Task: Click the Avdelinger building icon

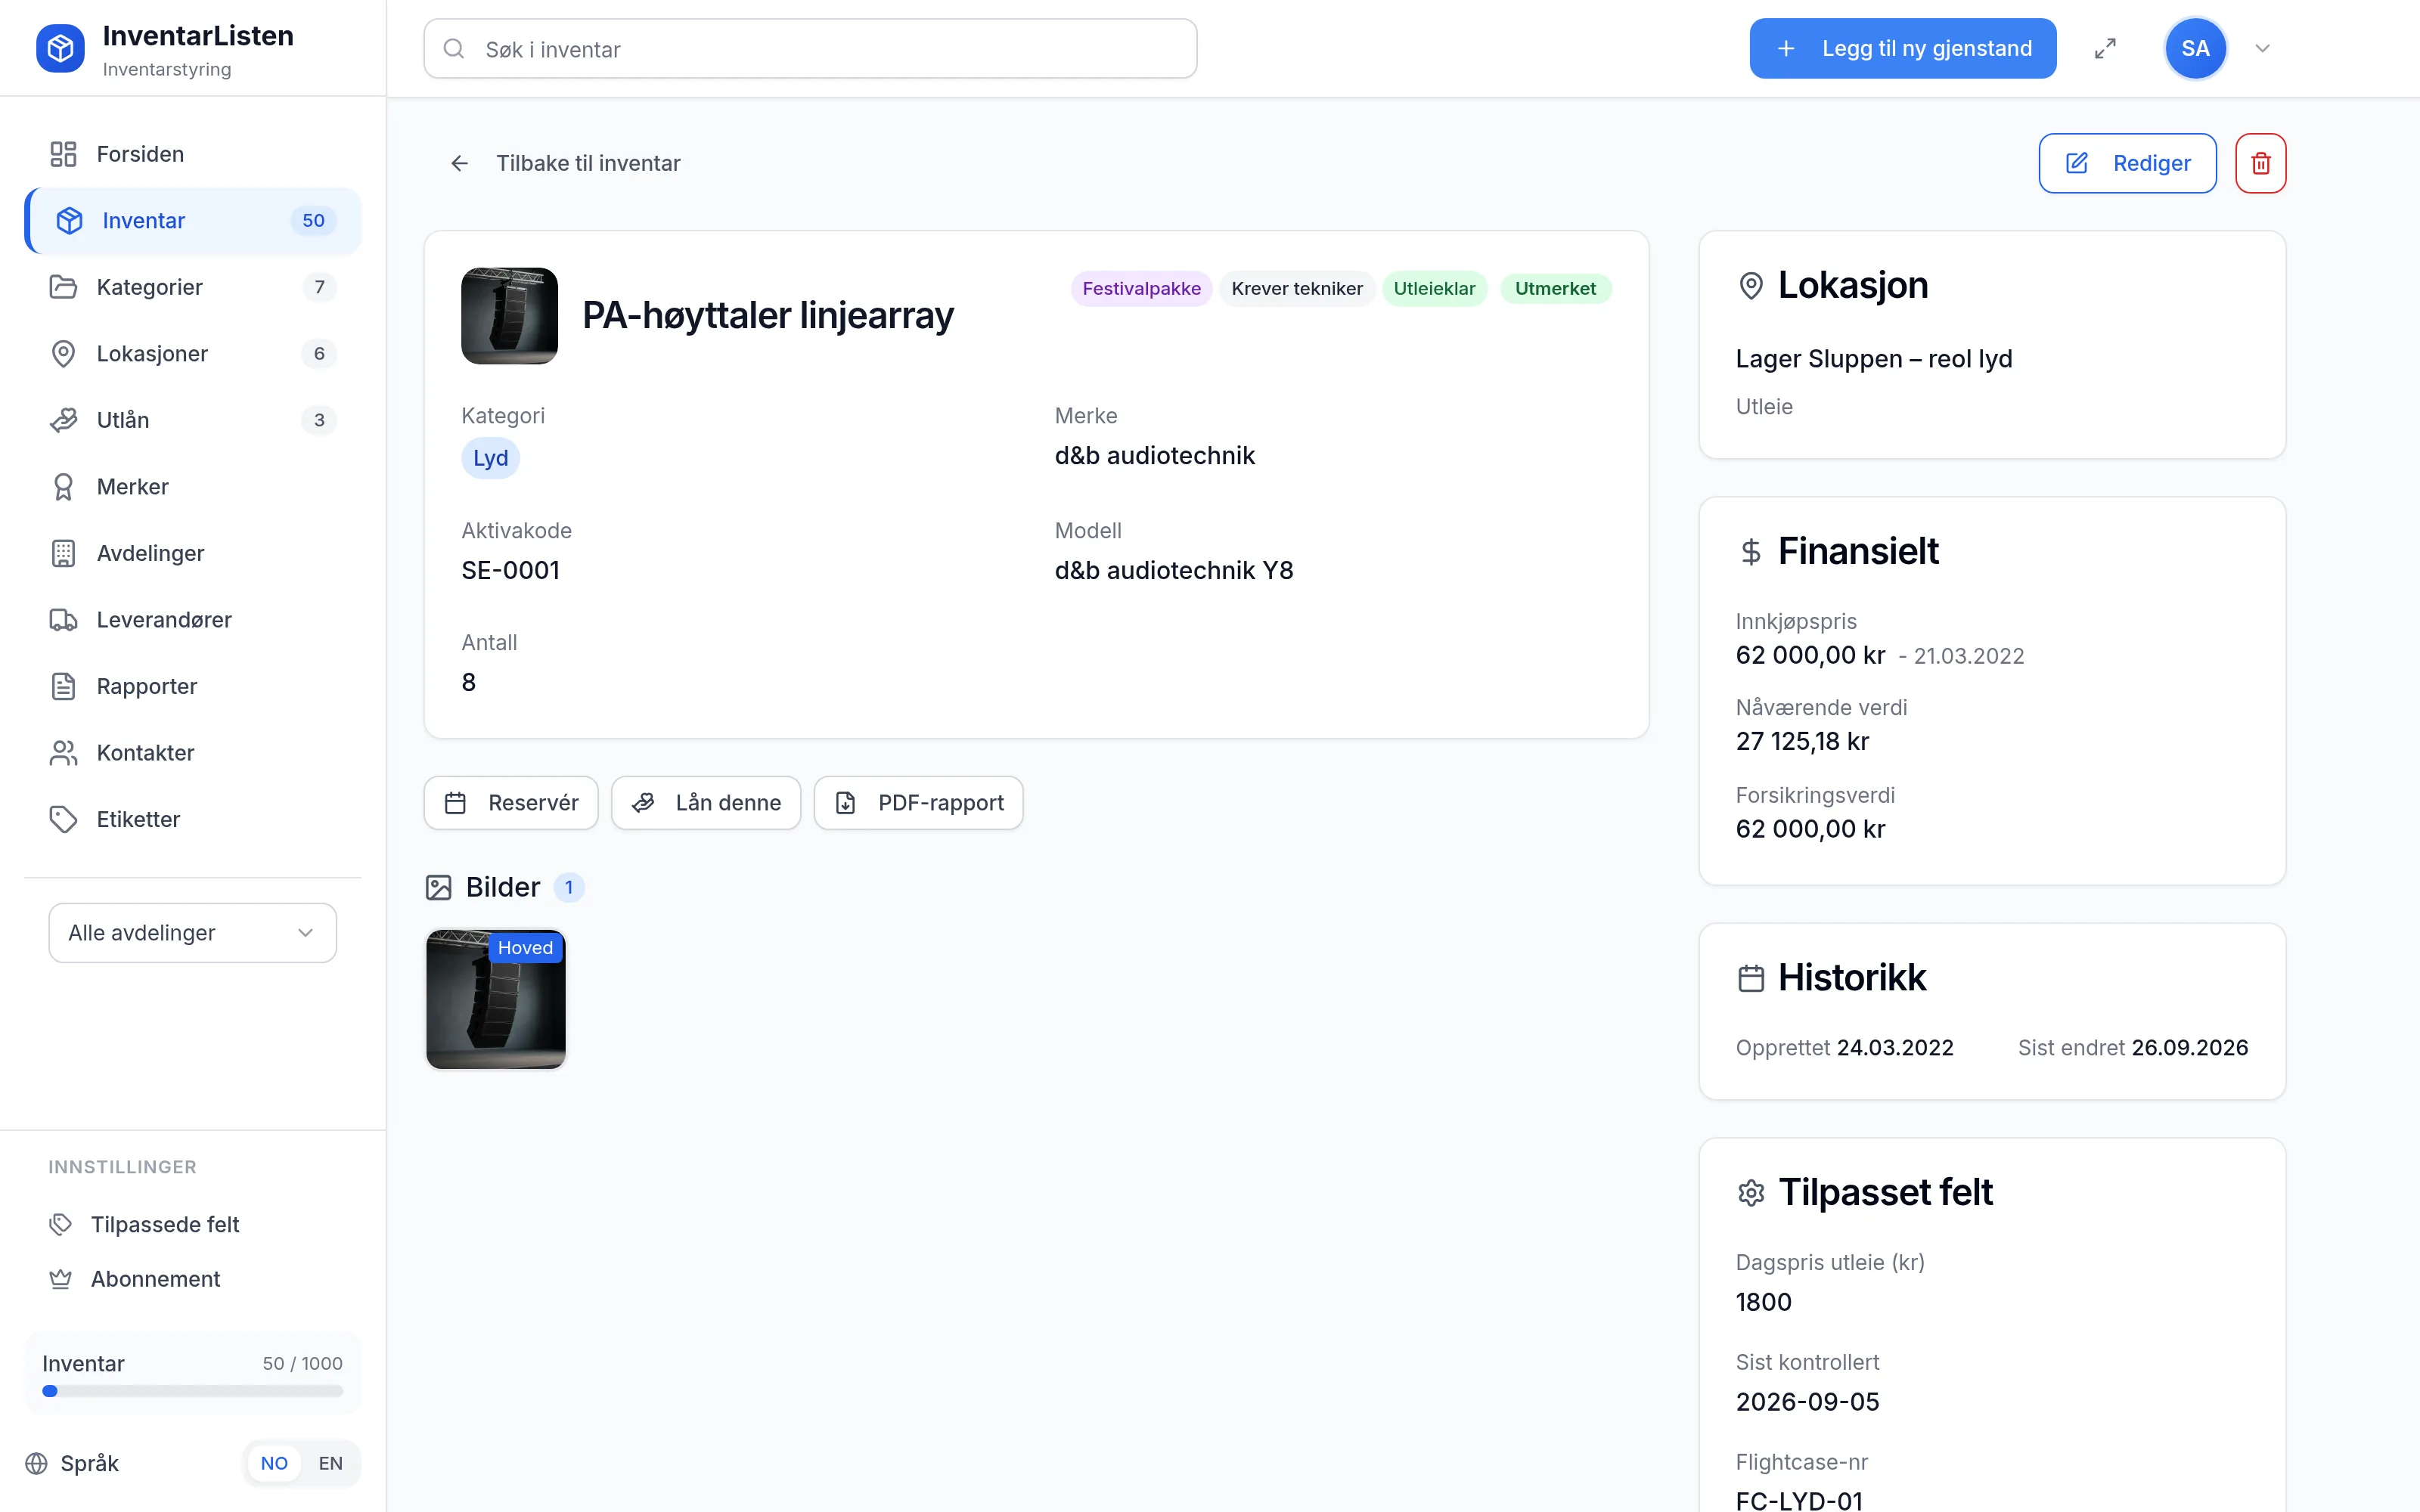Action: (x=63, y=553)
